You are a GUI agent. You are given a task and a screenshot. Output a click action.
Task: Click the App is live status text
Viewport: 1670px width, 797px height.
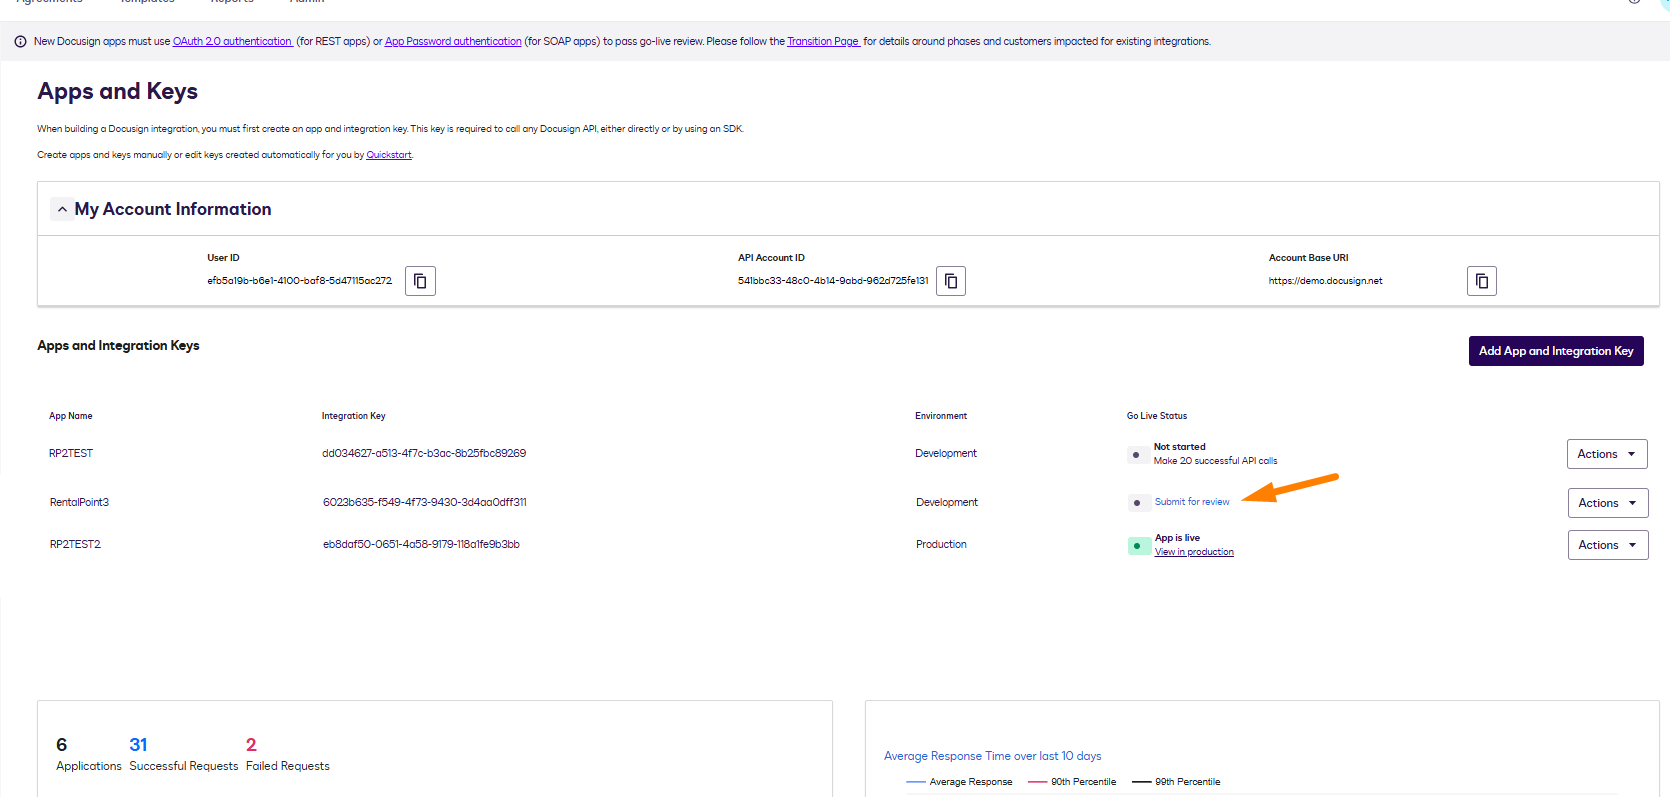[1177, 538]
